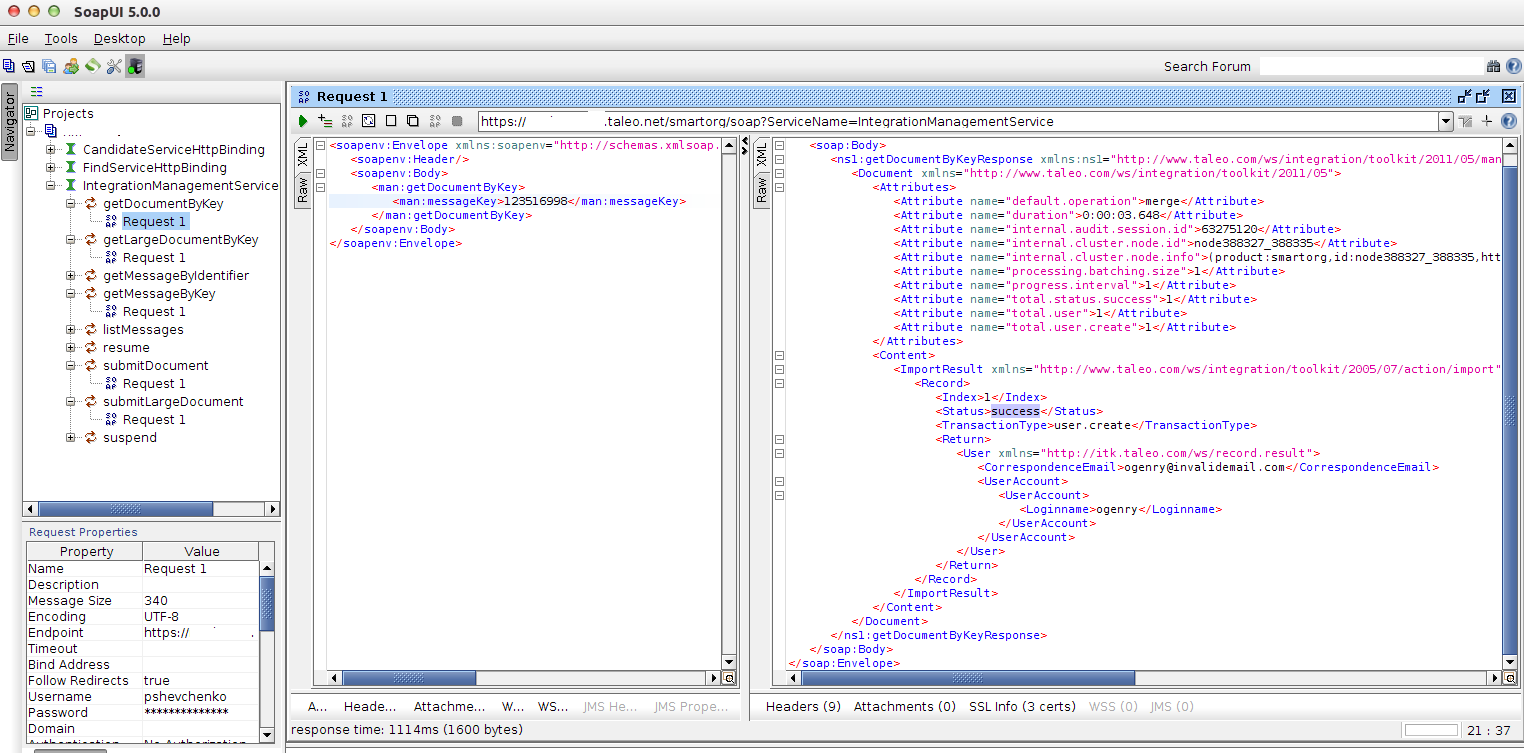
Task: Click the green Trial swirl toolbar icon
Action: coord(92,67)
